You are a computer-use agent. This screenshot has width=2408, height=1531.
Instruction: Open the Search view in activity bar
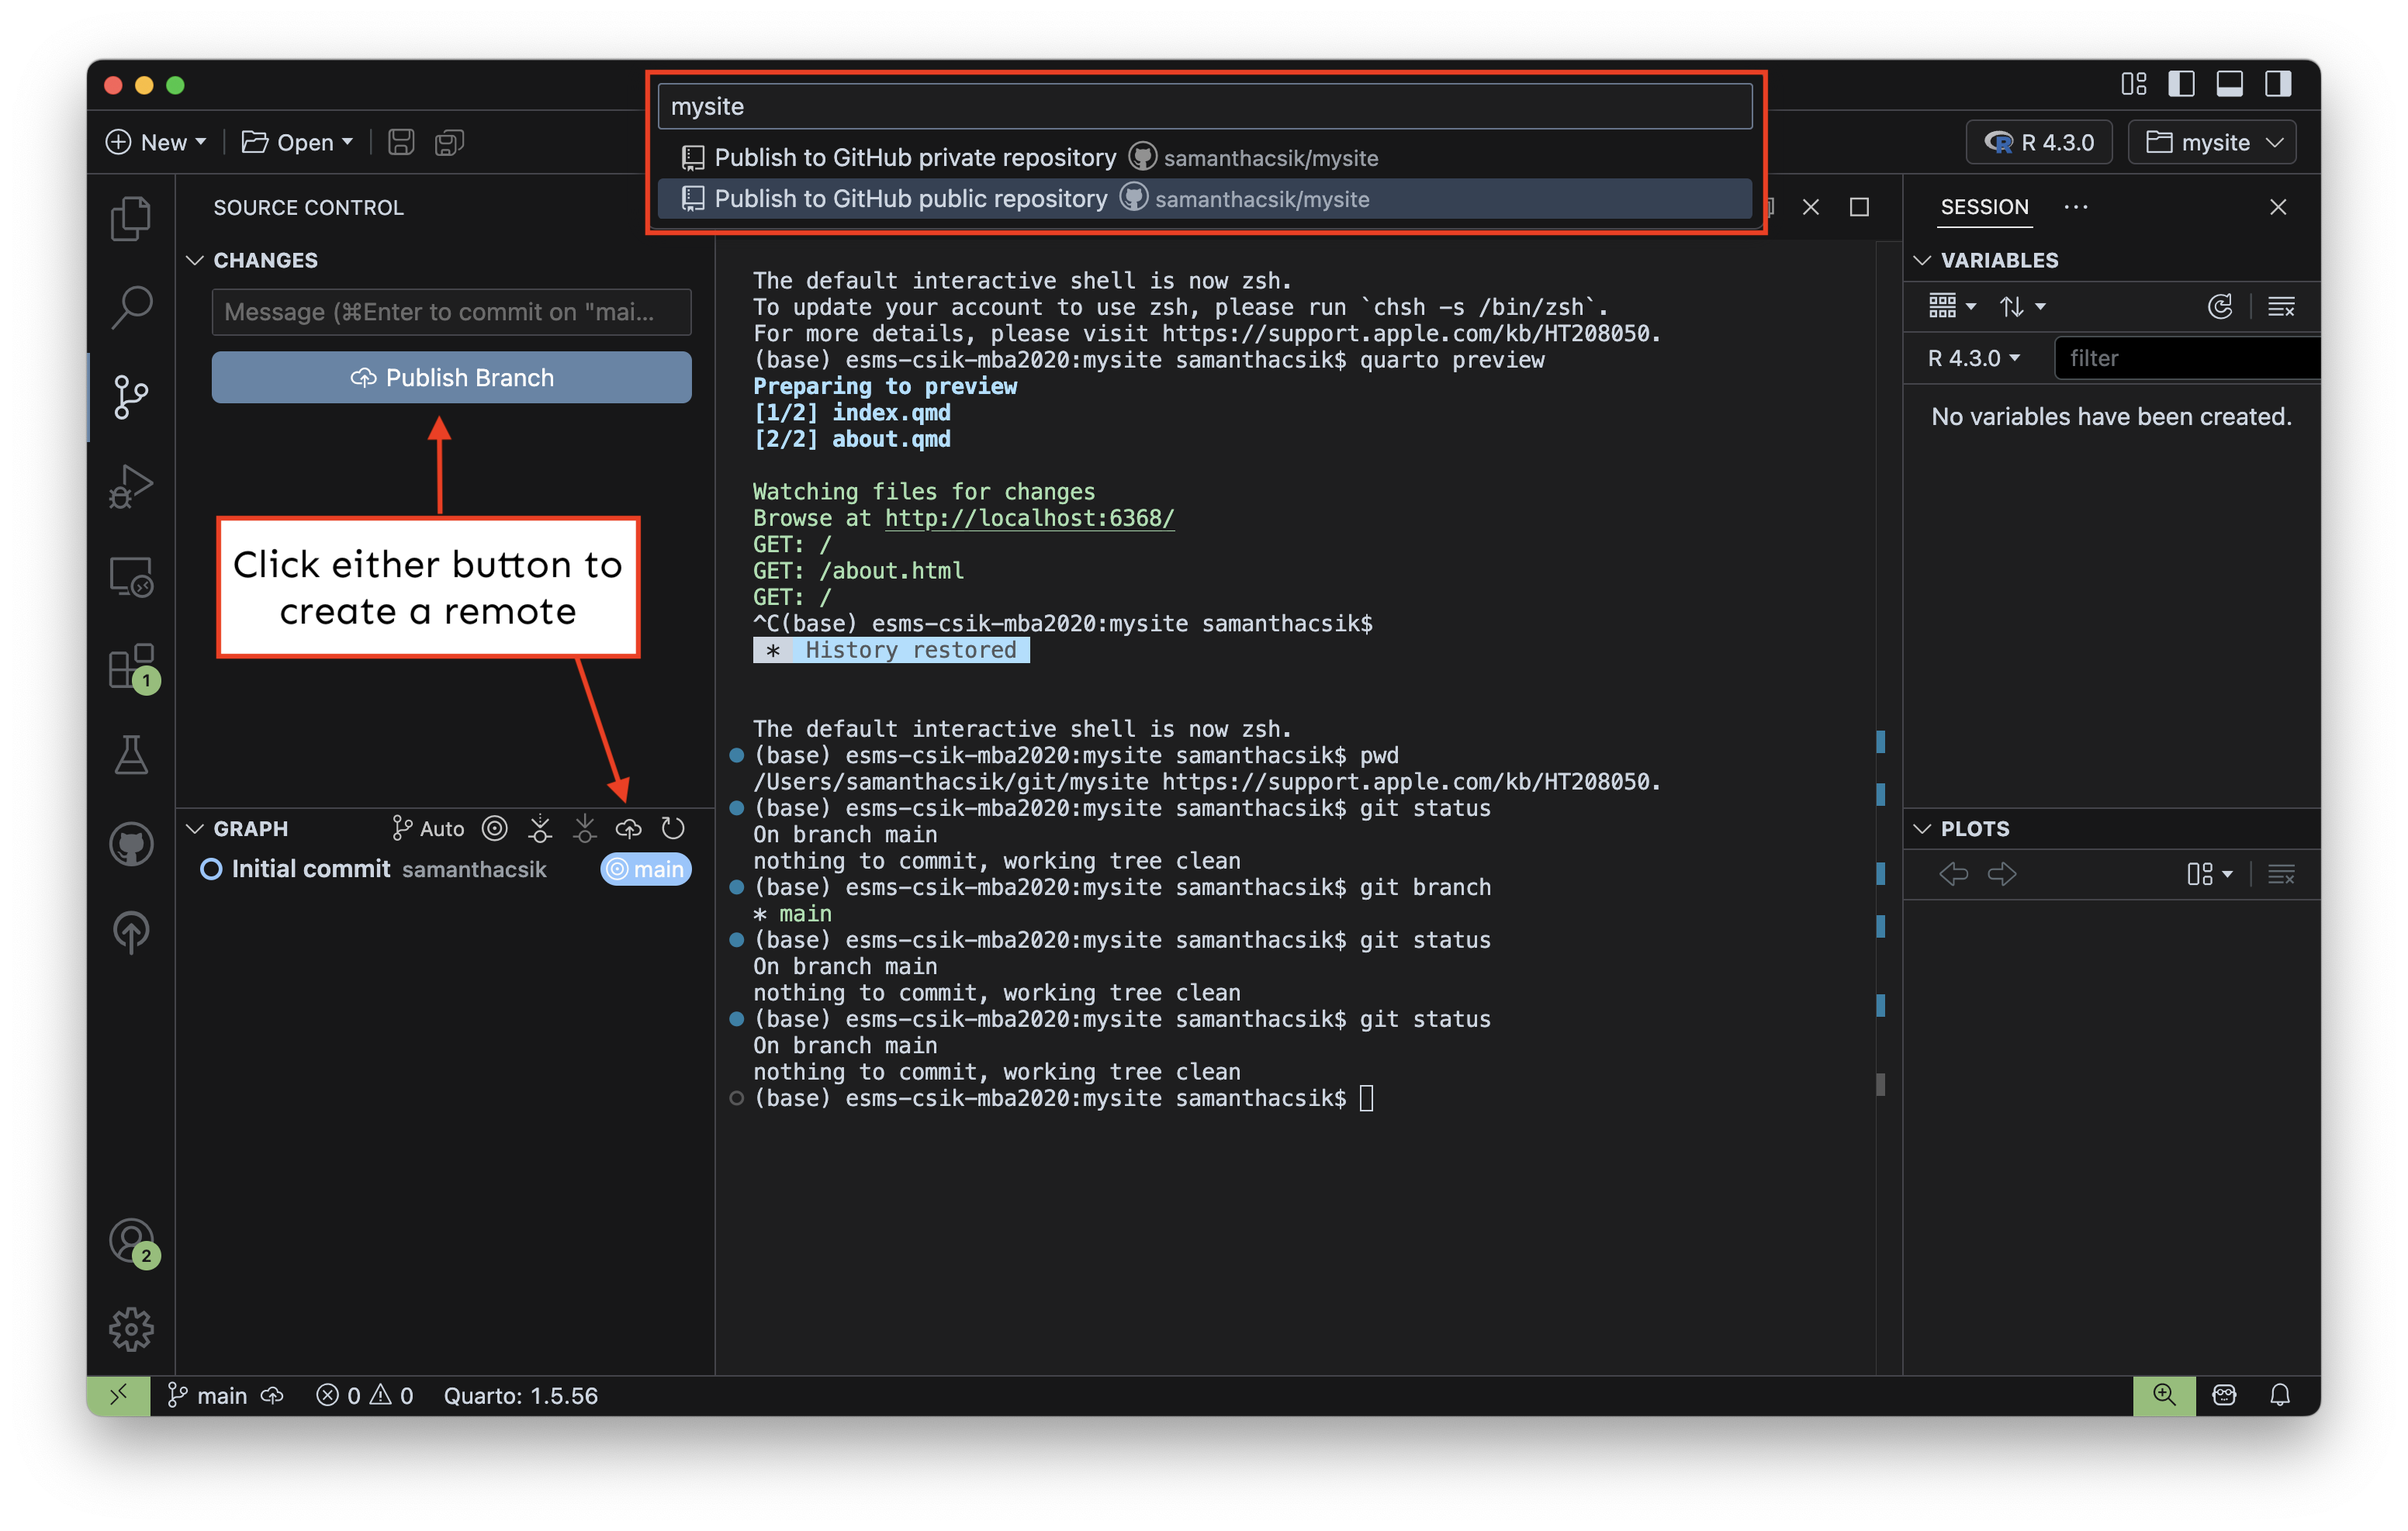[131, 308]
